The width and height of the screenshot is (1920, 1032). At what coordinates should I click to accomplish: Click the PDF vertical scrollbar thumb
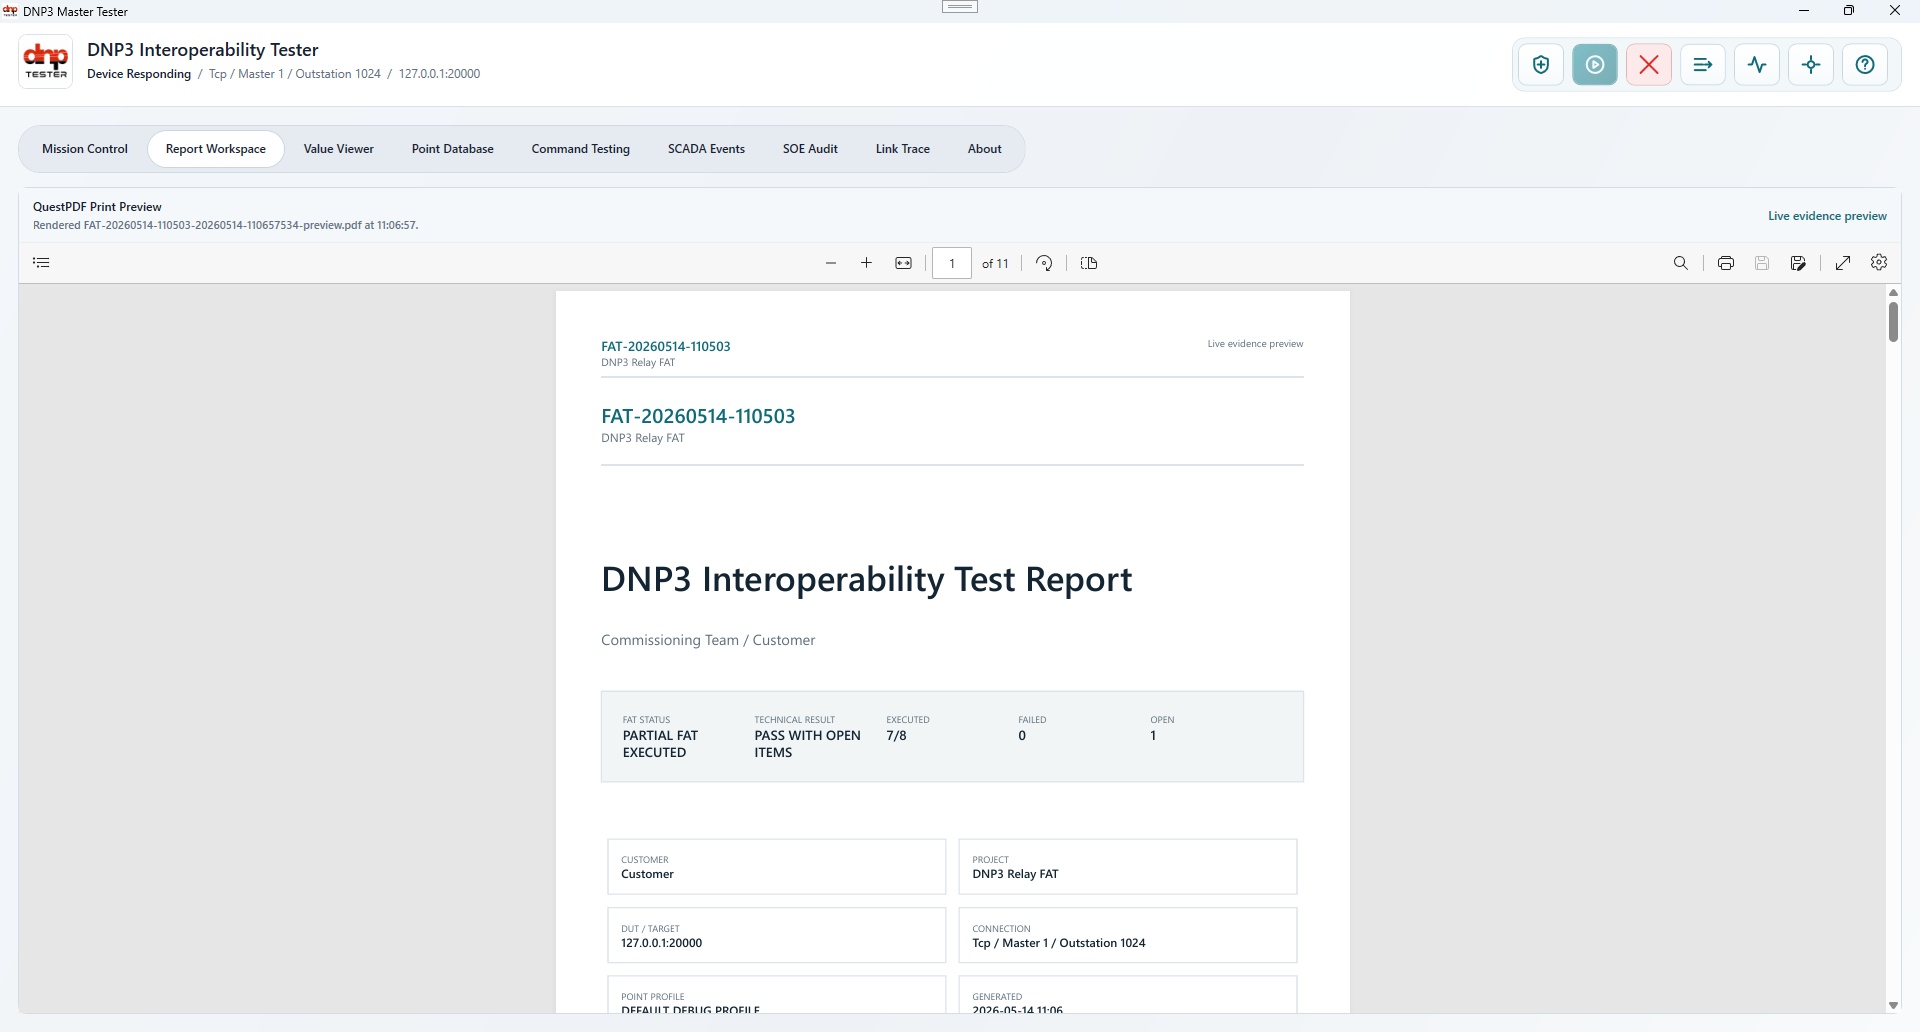point(1893,322)
